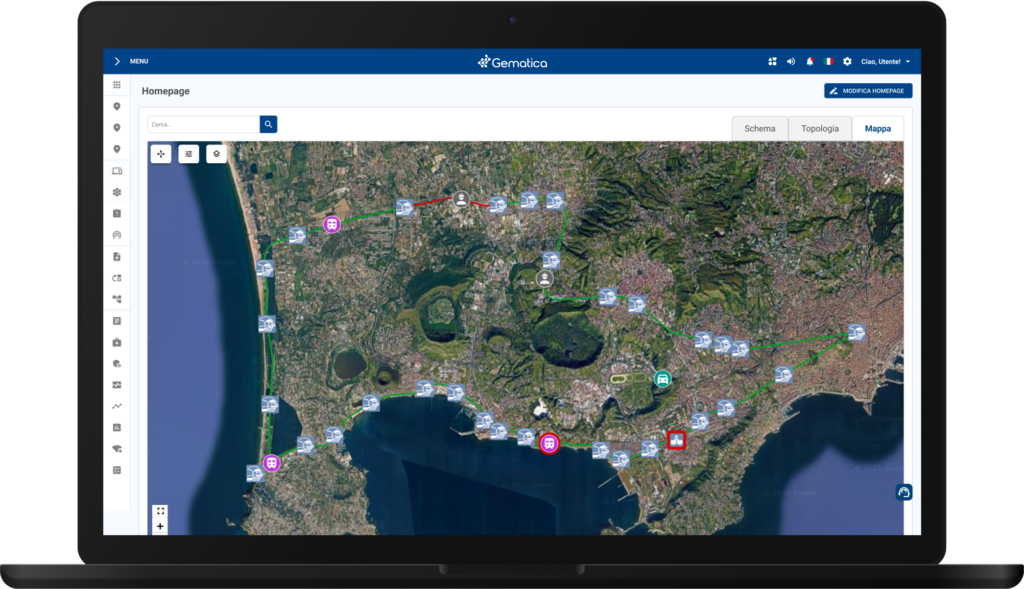Focus the Cerca search field
The height and width of the screenshot is (589, 1024).
tap(204, 124)
